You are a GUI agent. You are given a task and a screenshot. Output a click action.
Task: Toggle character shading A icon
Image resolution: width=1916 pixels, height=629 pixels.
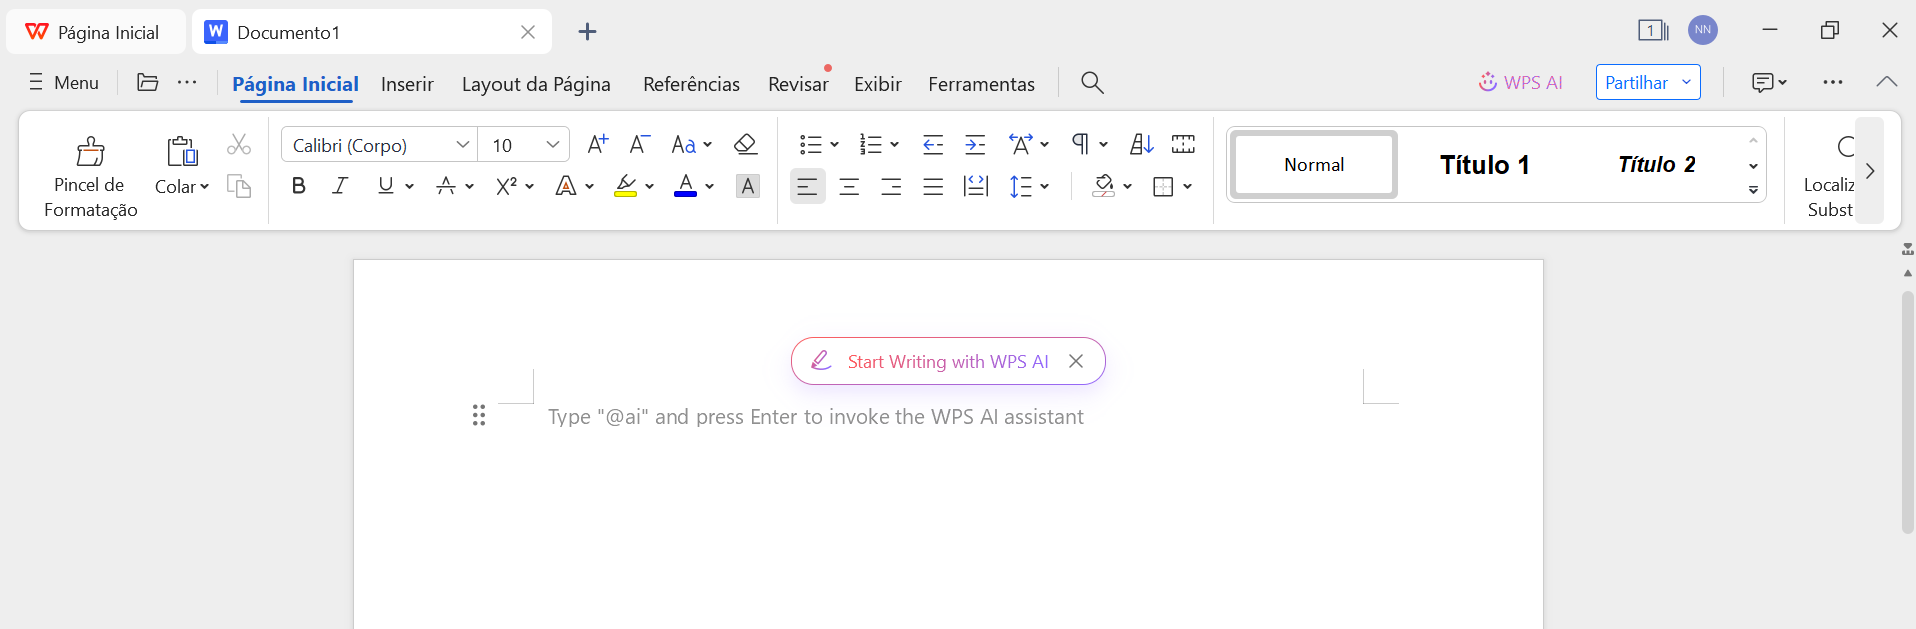(747, 186)
